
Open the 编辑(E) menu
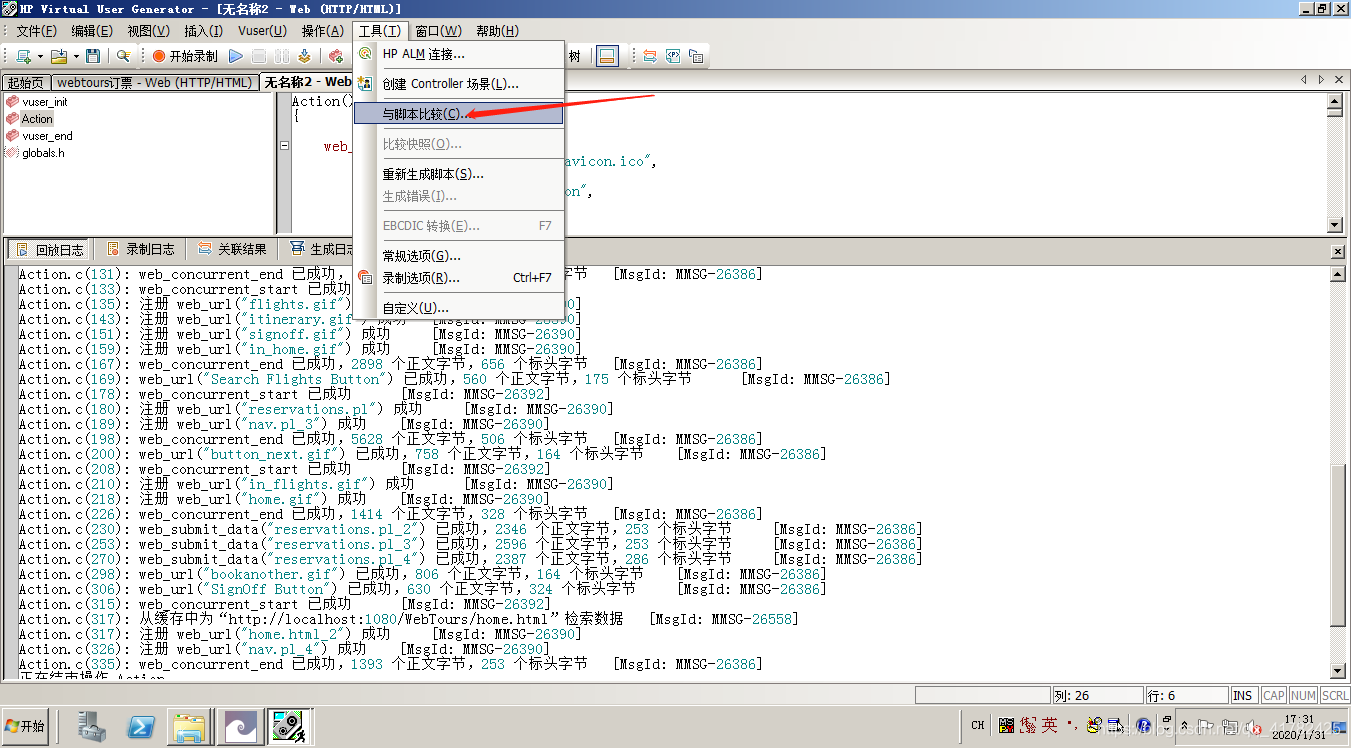pyautogui.click(x=92, y=31)
